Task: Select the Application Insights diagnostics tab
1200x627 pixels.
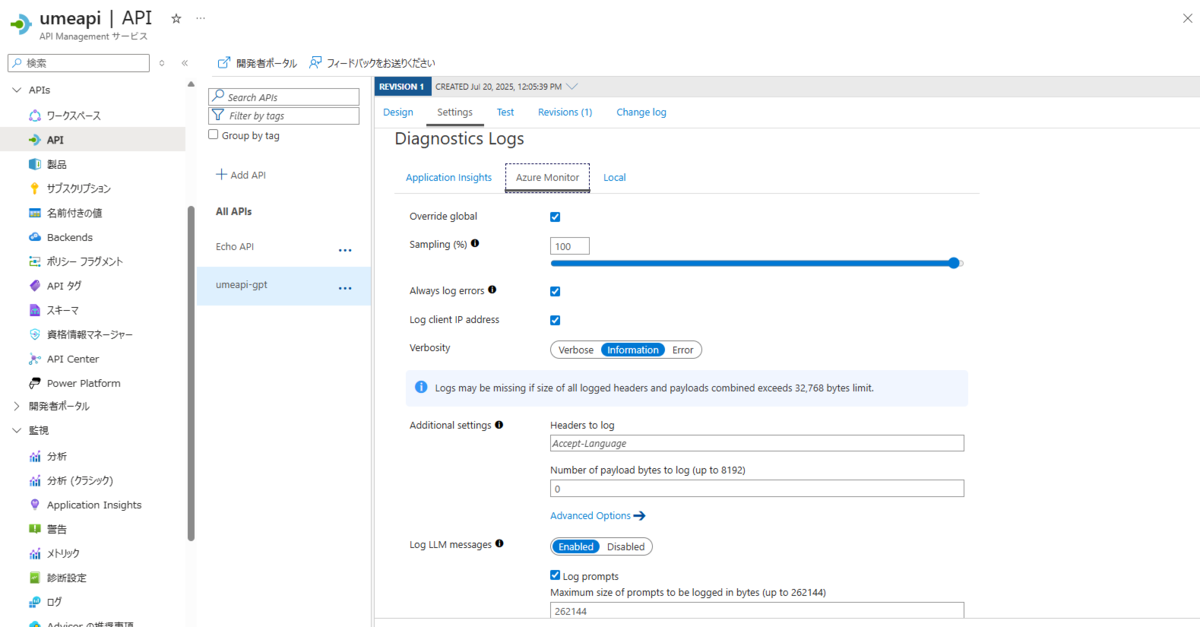Action: click(449, 177)
